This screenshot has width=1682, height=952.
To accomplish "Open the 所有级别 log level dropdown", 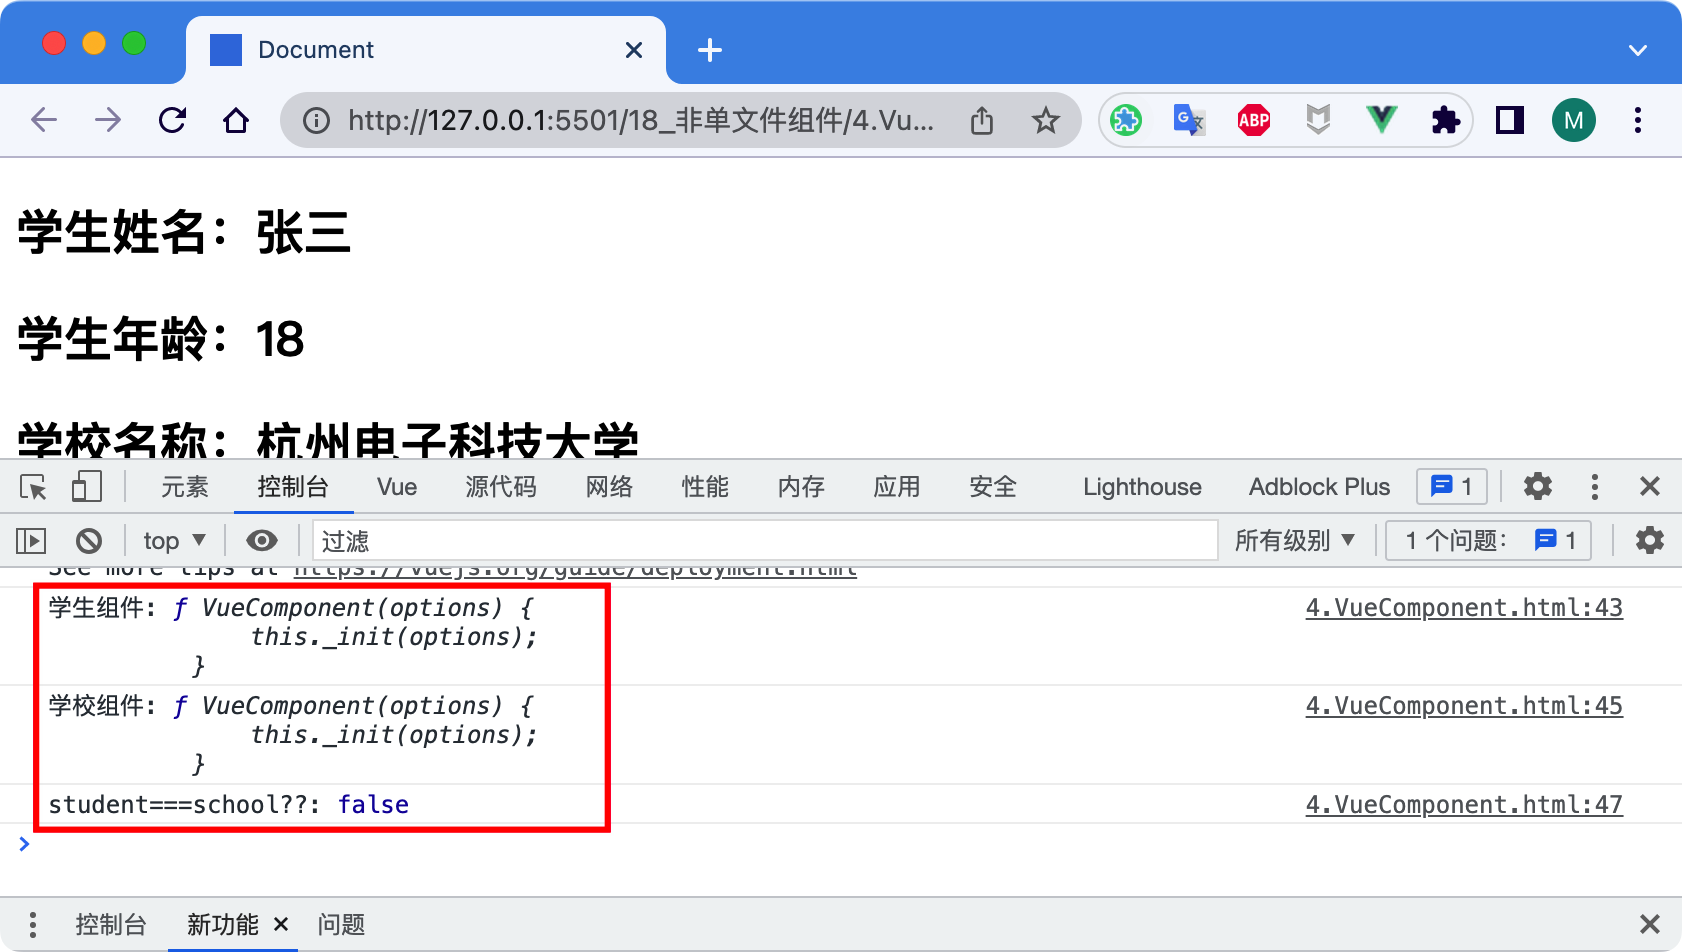I will (1294, 541).
